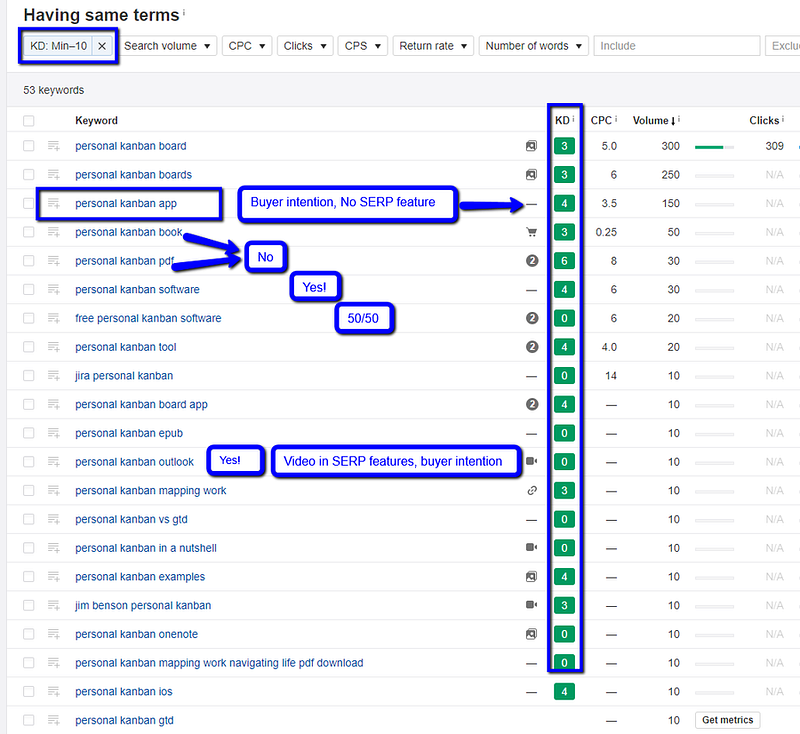800x734 pixels.
Task: Open the Return rate filter dropdown
Action: 433,46
